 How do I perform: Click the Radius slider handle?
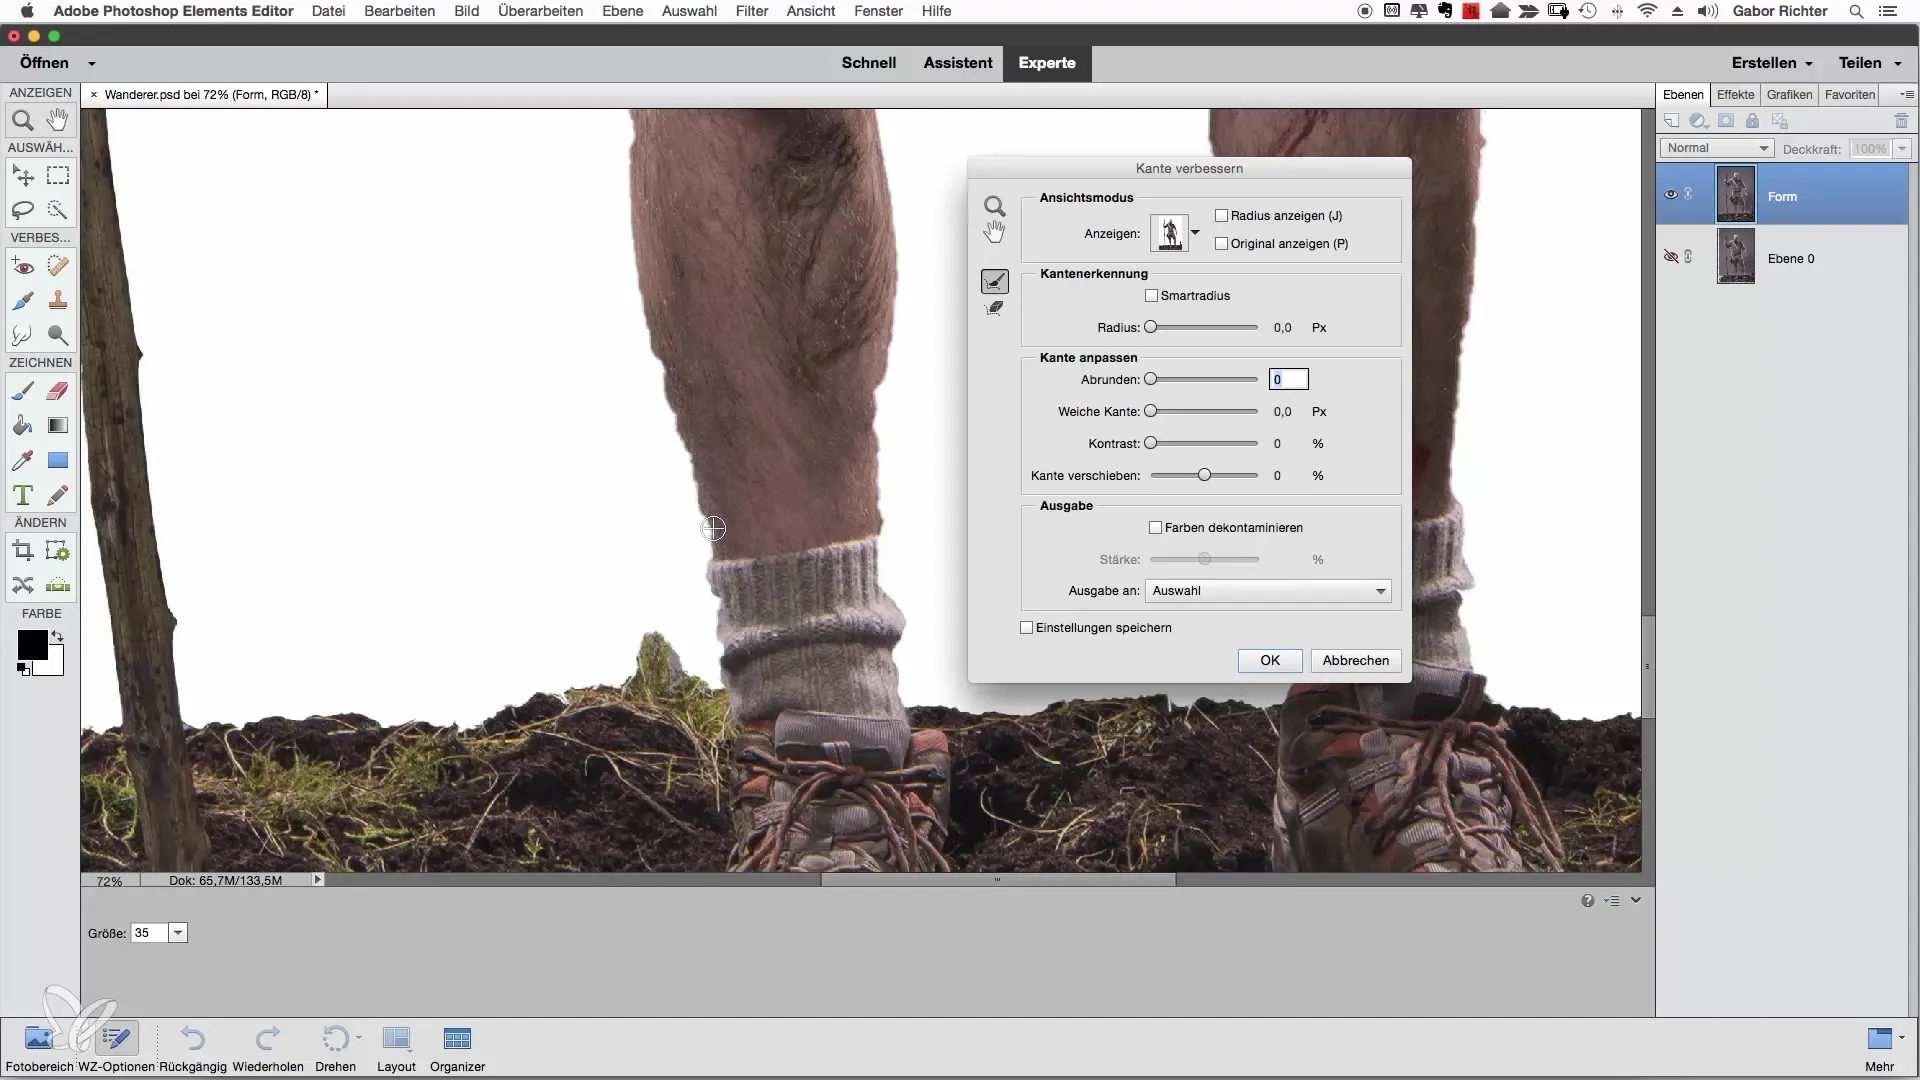point(1151,327)
